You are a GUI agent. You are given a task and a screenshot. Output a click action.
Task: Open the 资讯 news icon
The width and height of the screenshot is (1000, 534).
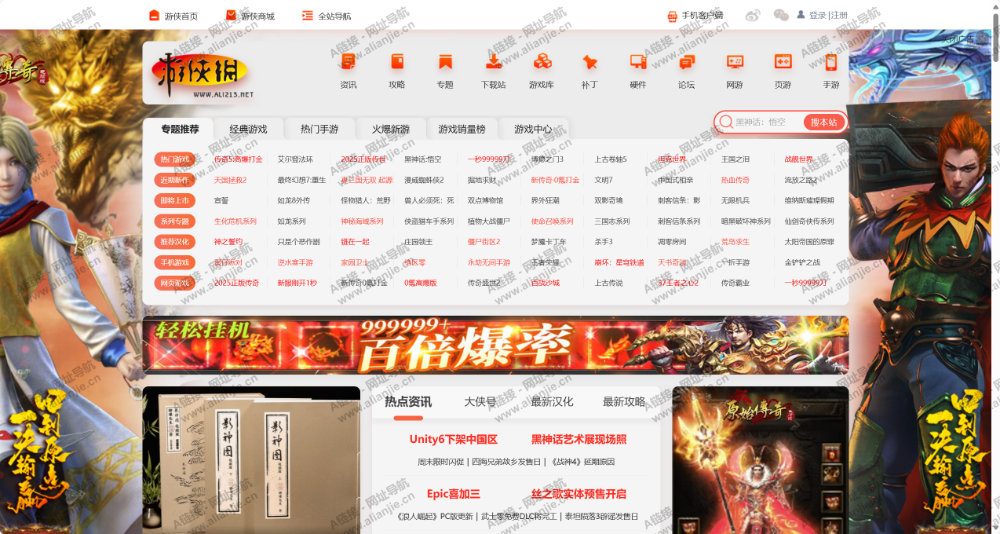click(x=348, y=62)
